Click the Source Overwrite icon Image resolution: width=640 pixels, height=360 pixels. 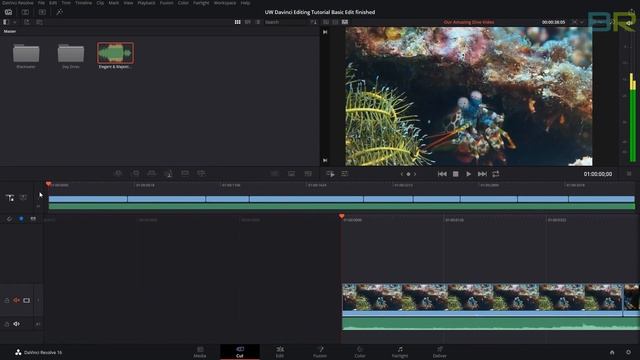coord(201,173)
